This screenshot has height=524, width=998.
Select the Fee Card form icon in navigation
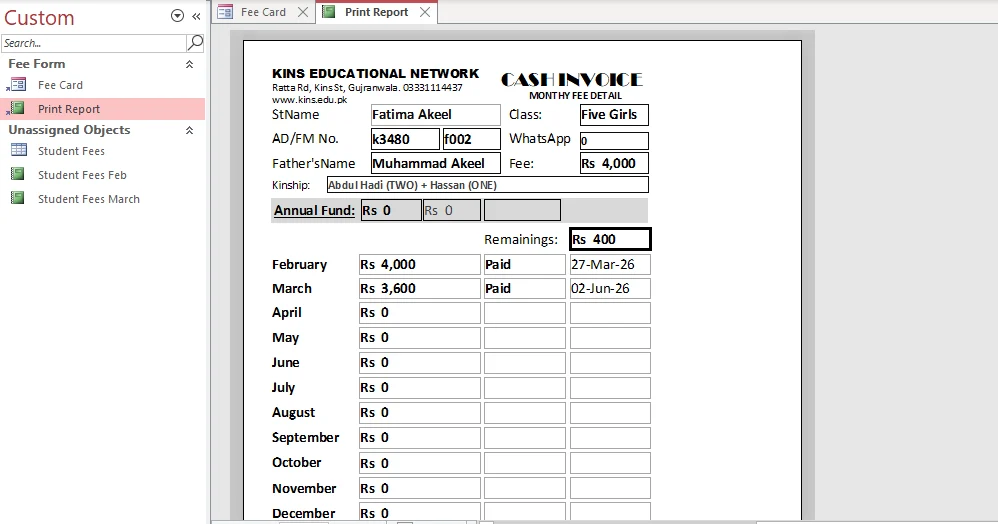[18, 85]
